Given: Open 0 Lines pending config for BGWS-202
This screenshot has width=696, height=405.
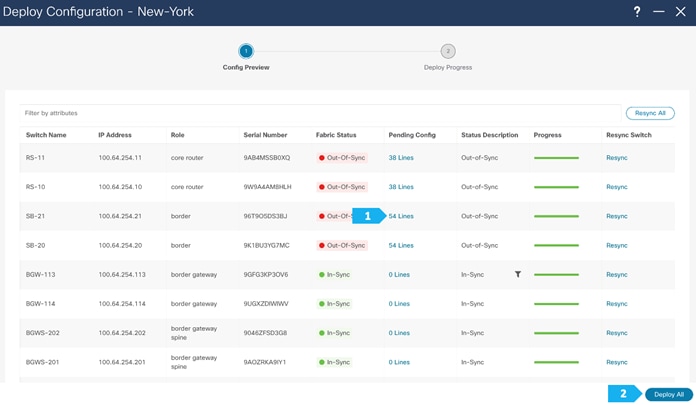Looking at the screenshot, I should (x=399, y=333).
